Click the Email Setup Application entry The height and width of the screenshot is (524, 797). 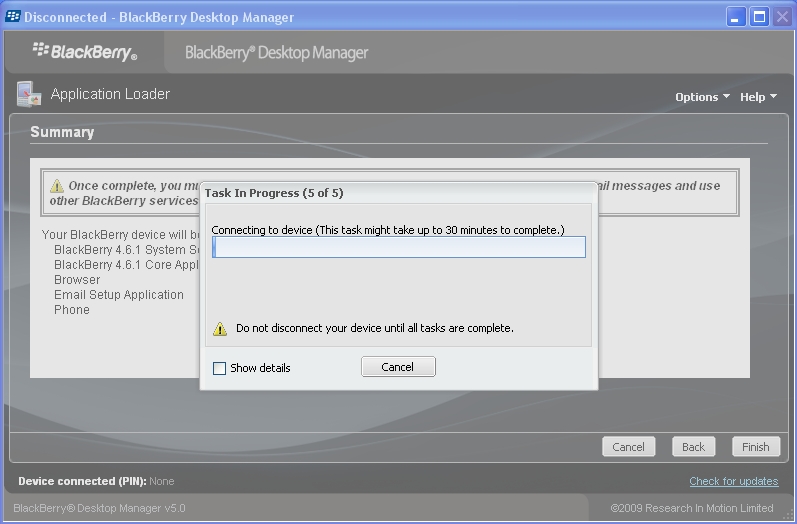click(118, 295)
